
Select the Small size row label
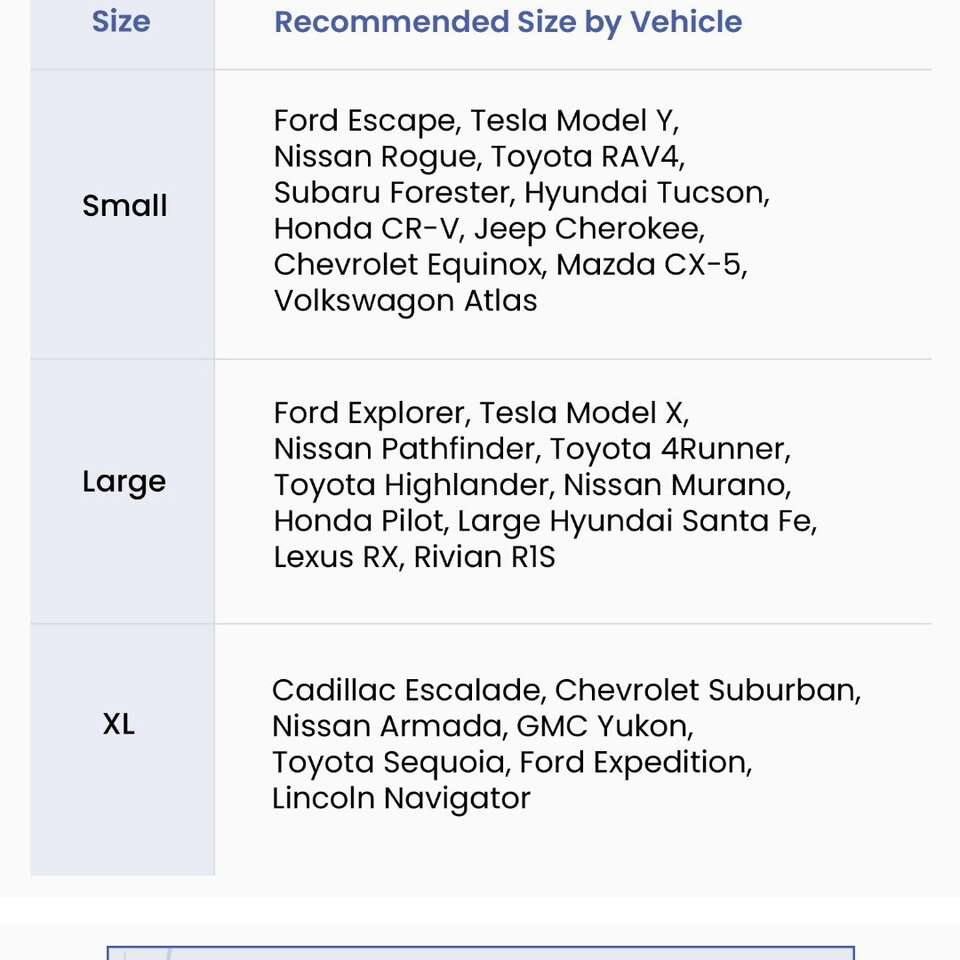click(124, 206)
